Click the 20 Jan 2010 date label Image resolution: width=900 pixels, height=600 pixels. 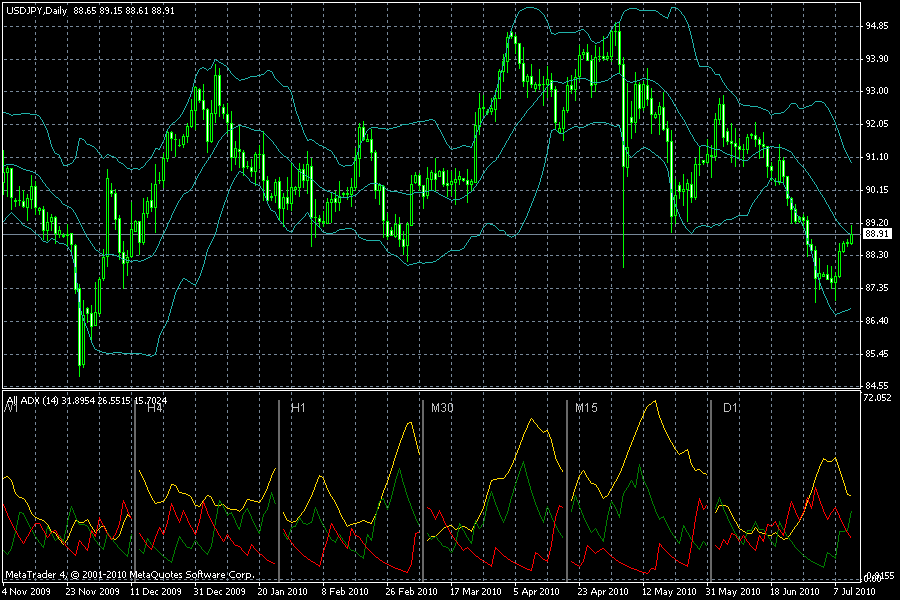point(282,591)
